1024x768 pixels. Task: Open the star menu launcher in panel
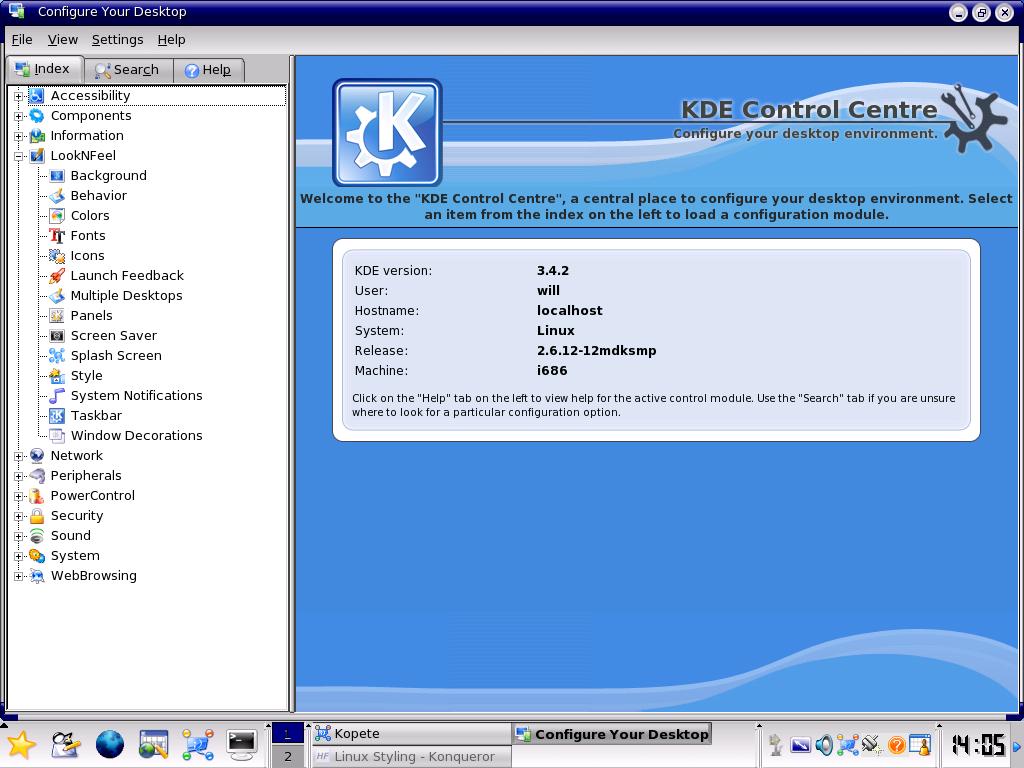(22, 744)
